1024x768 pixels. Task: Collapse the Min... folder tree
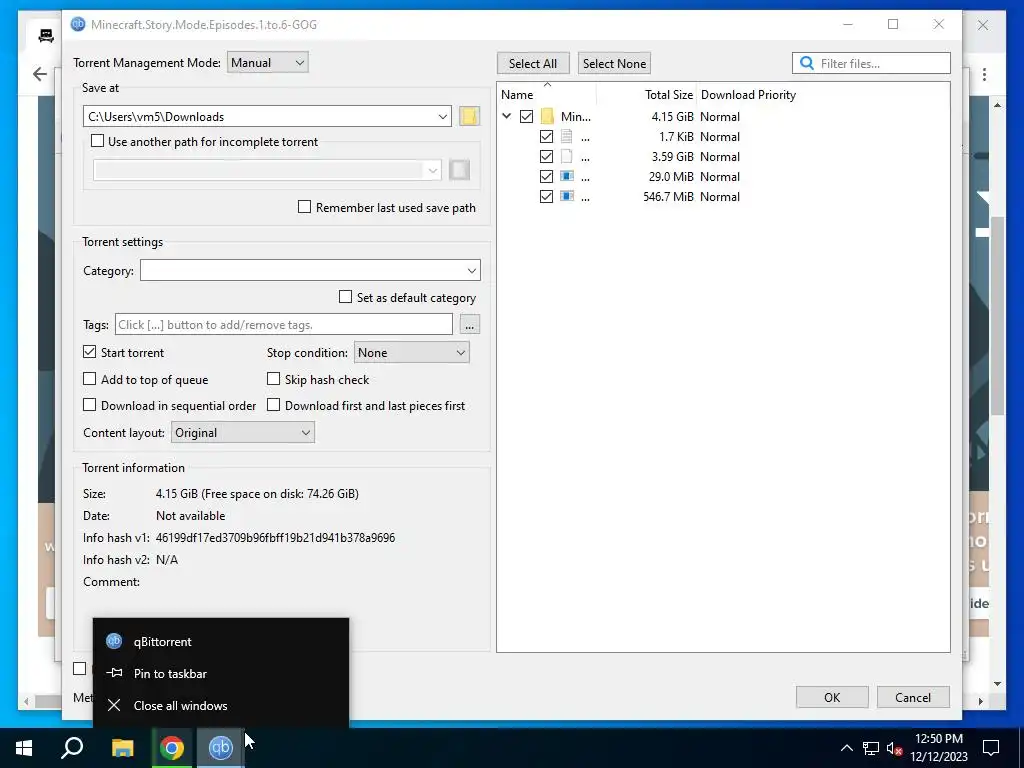506,116
